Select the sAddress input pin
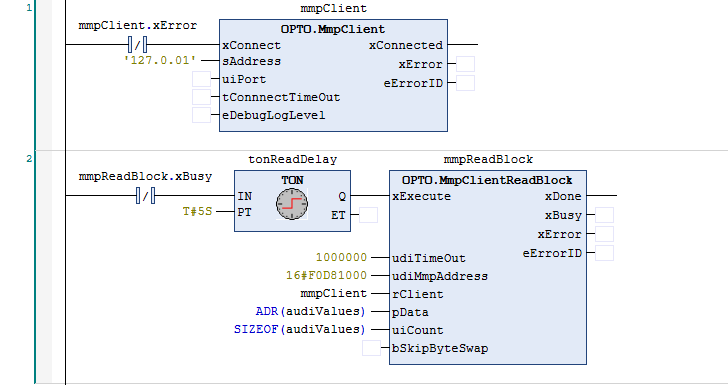 251,61
